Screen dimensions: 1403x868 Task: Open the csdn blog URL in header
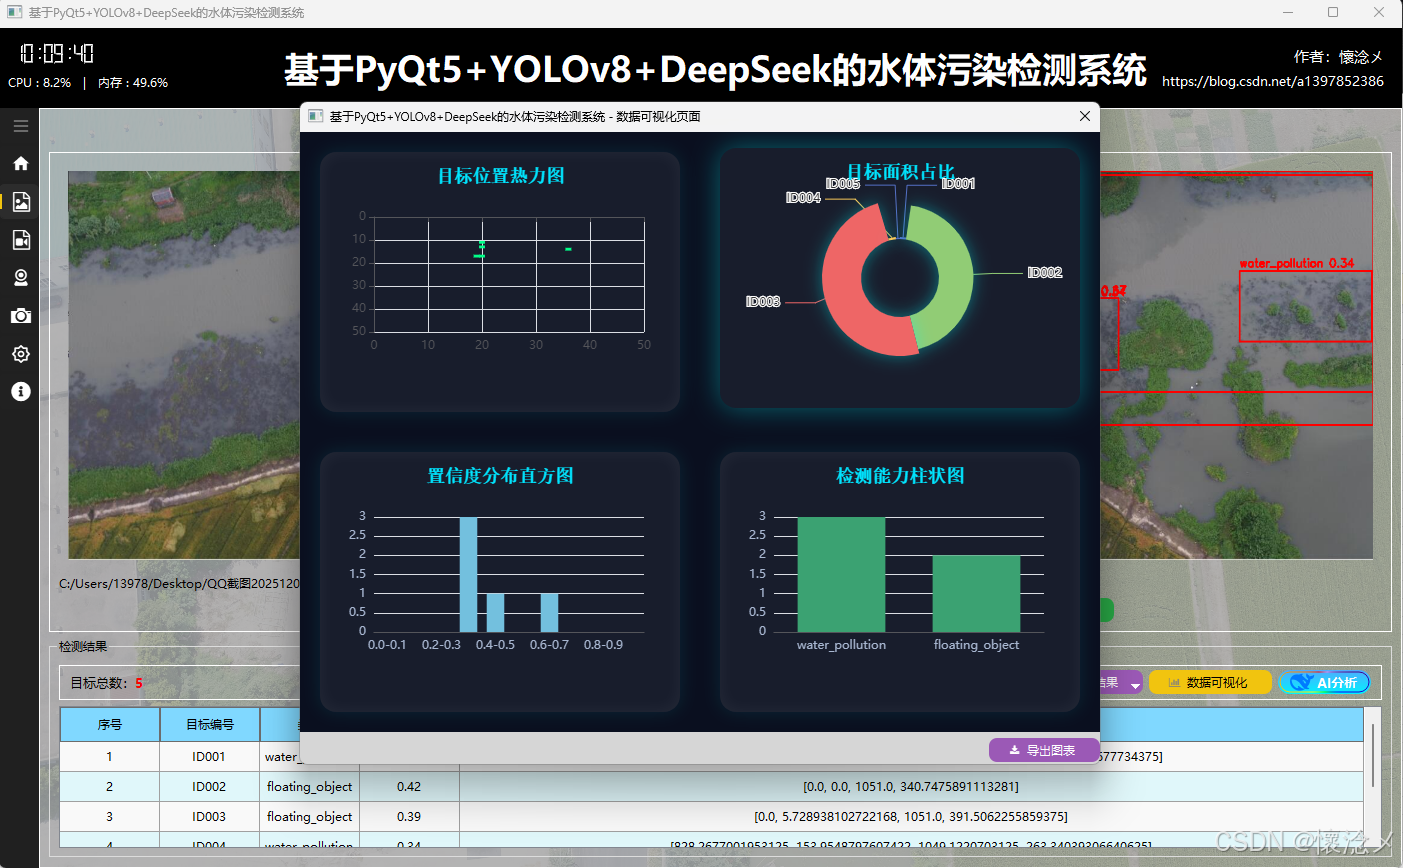(1273, 81)
